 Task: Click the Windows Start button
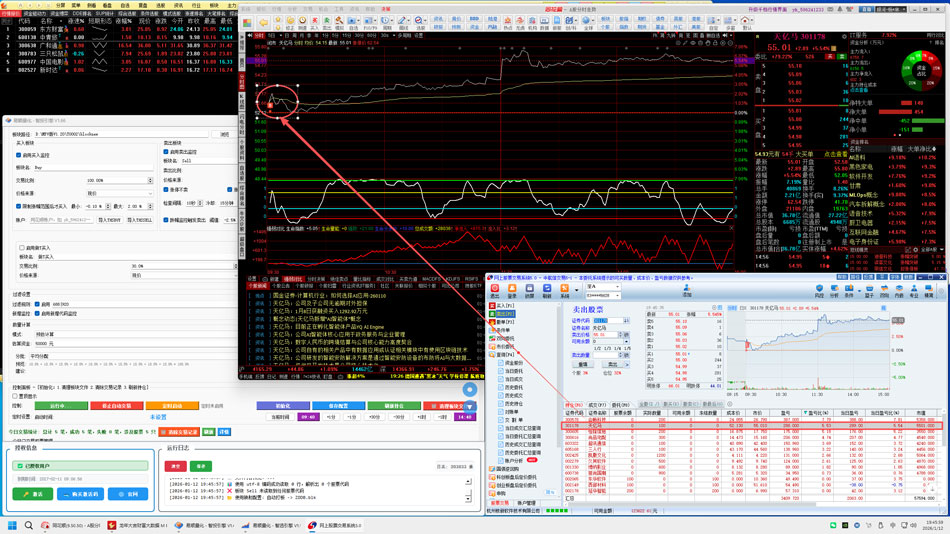point(12,523)
